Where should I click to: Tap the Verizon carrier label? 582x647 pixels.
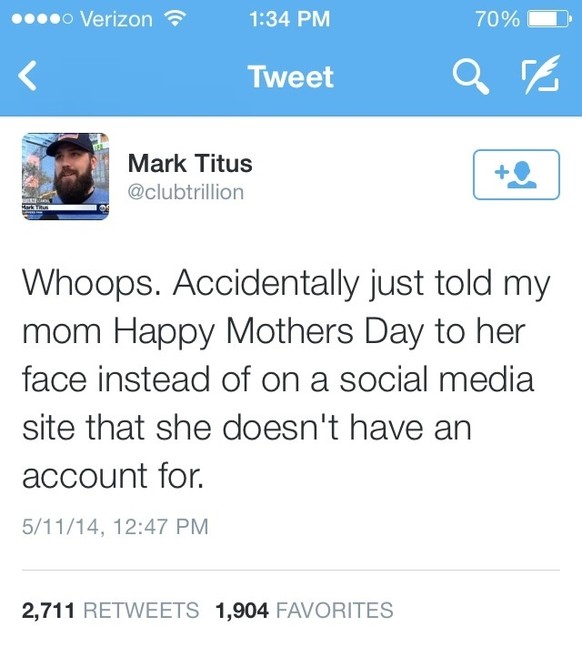pyautogui.click(x=116, y=19)
